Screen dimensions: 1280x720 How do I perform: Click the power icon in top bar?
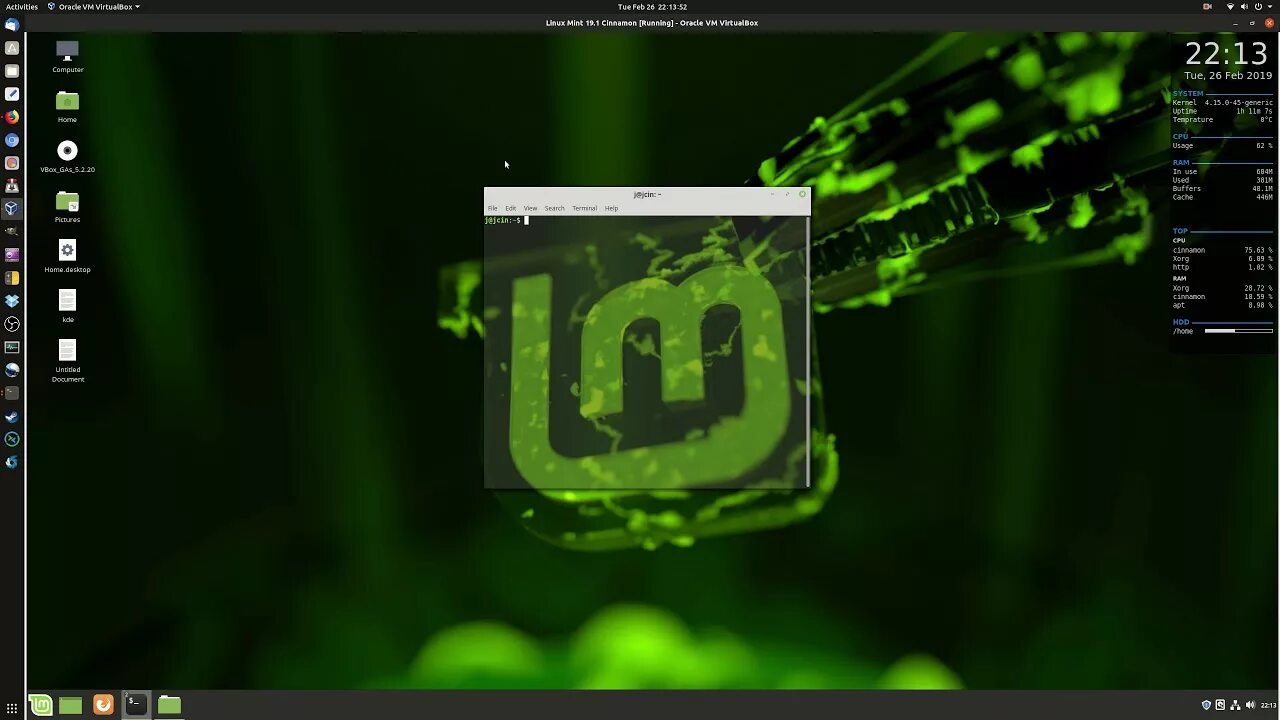pyautogui.click(x=1258, y=7)
